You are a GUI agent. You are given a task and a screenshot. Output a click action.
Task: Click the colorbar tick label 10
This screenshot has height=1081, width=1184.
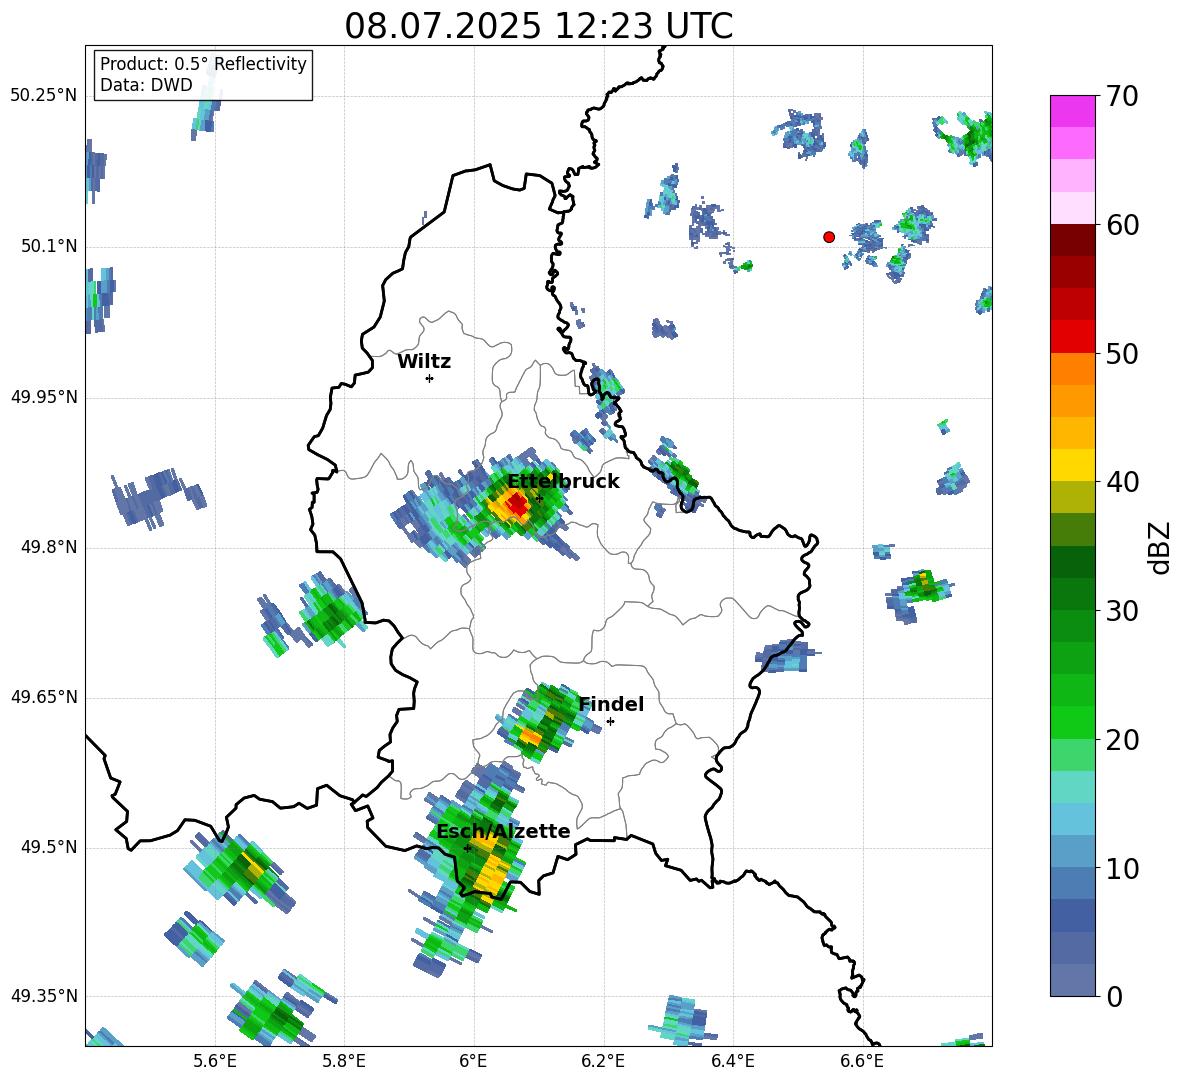pyautogui.click(x=1123, y=868)
